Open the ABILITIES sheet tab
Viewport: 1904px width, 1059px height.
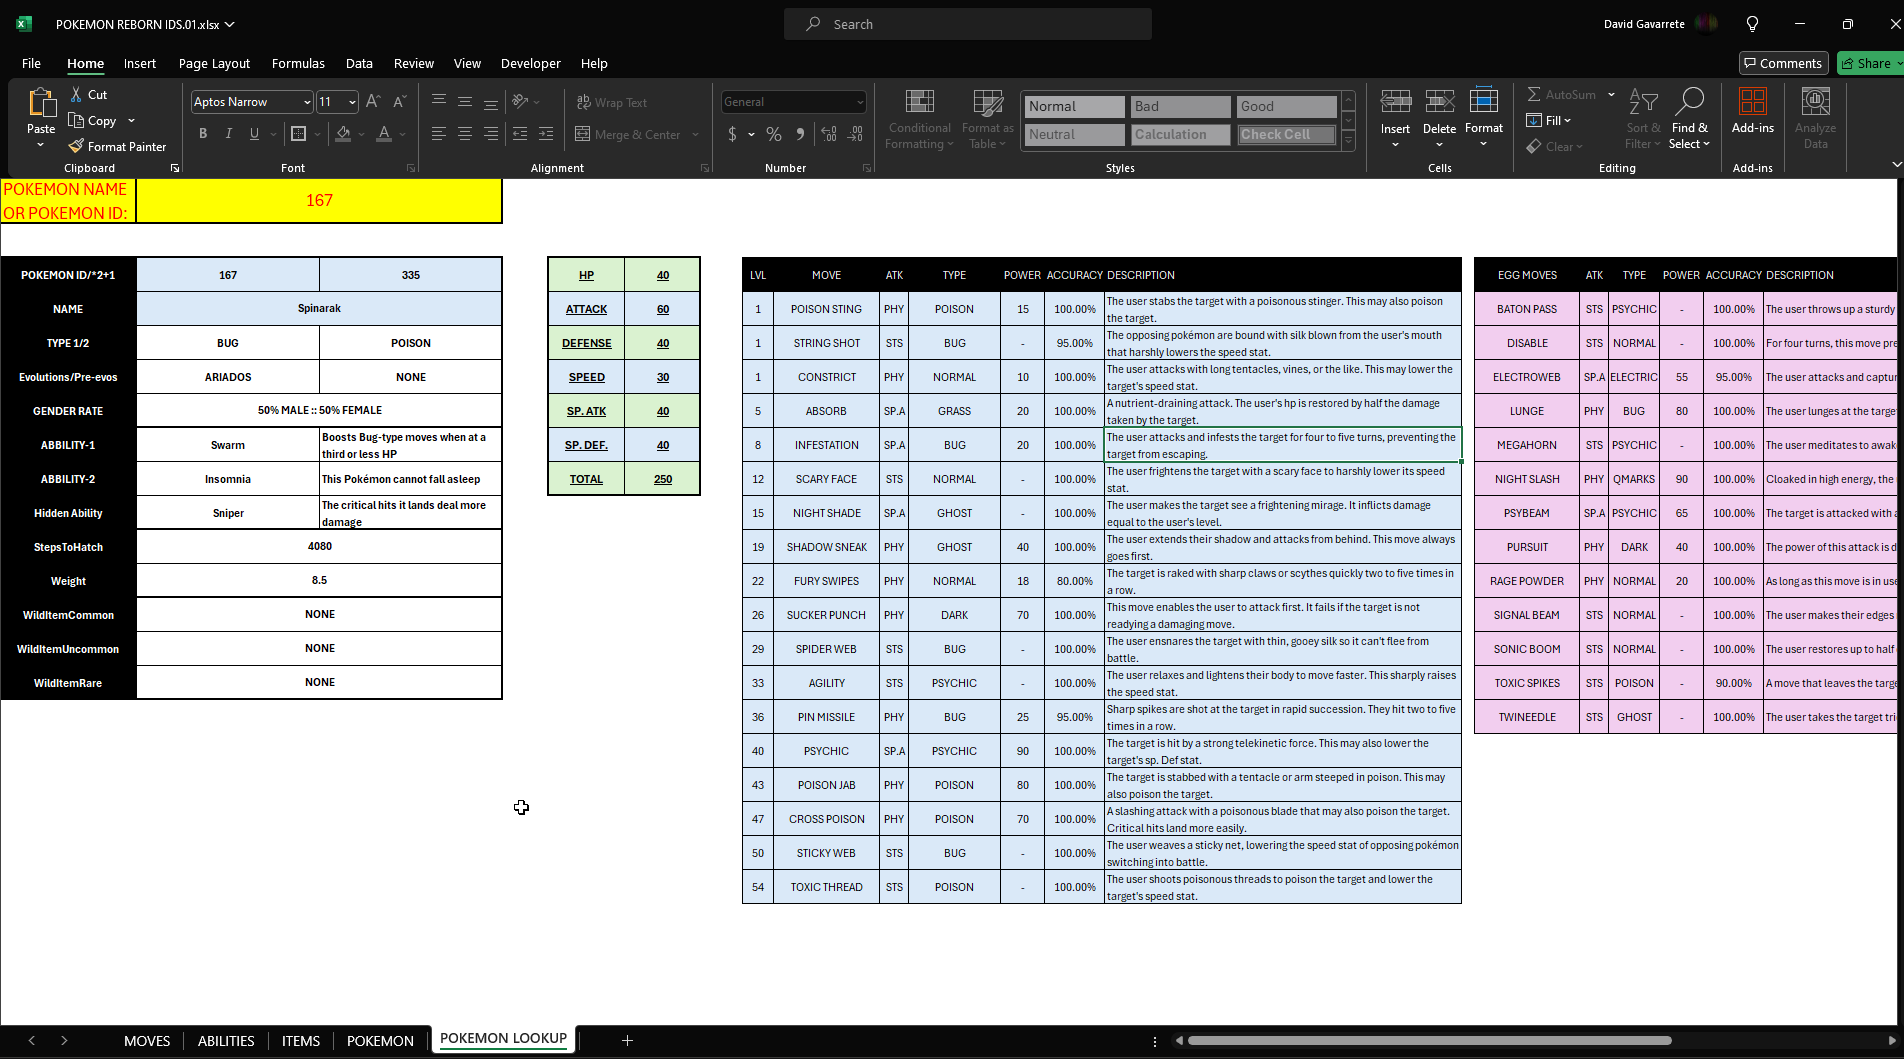[x=226, y=1041]
